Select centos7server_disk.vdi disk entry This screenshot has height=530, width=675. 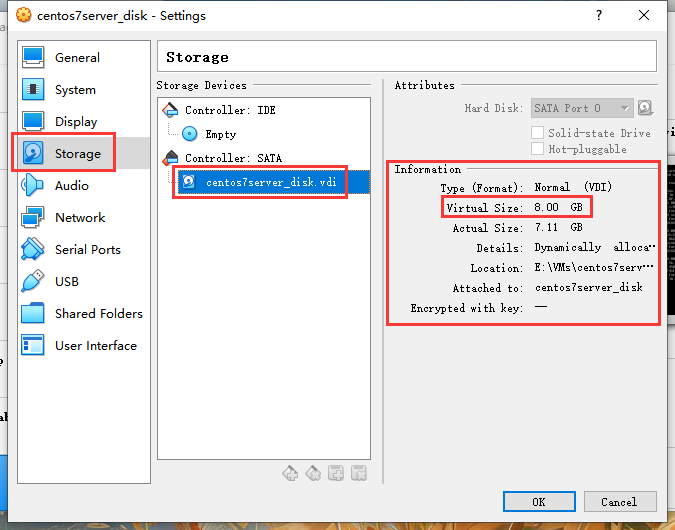click(x=273, y=182)
